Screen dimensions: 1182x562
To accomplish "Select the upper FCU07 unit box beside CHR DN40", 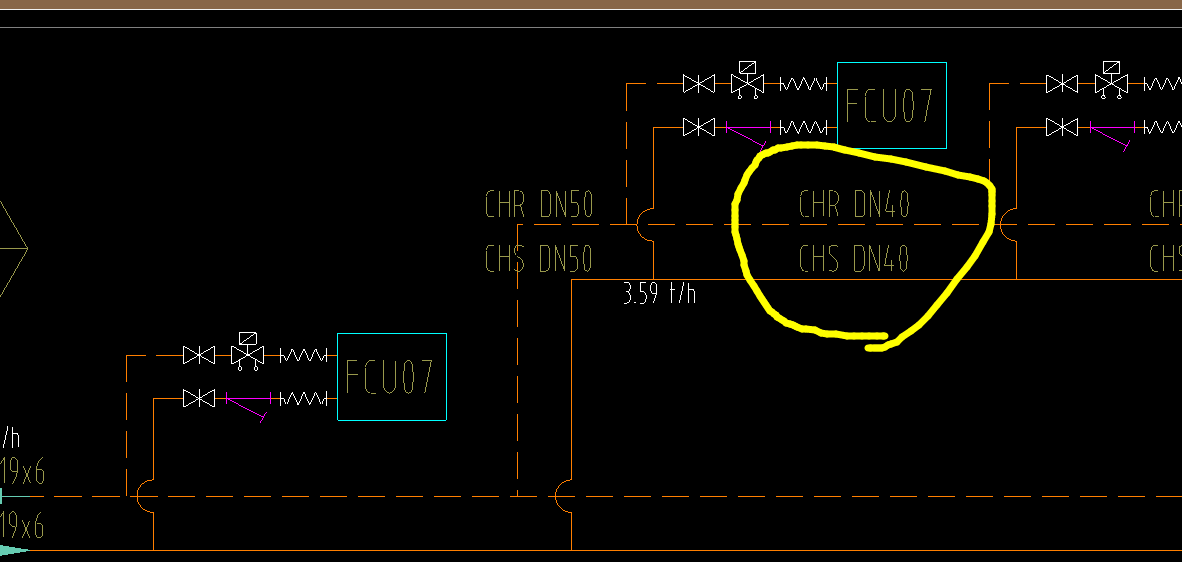I will (x=892, y=105).
